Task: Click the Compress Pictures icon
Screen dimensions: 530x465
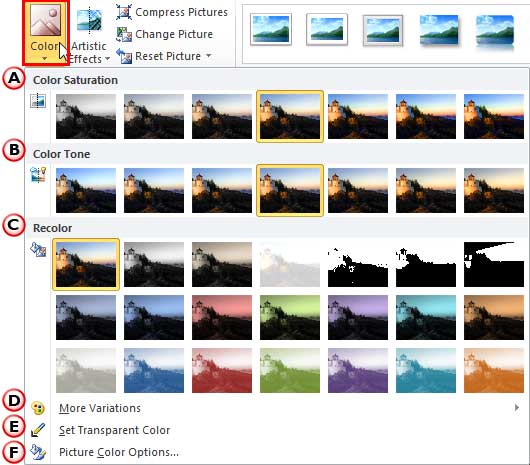Action: (x=124, y=12)
